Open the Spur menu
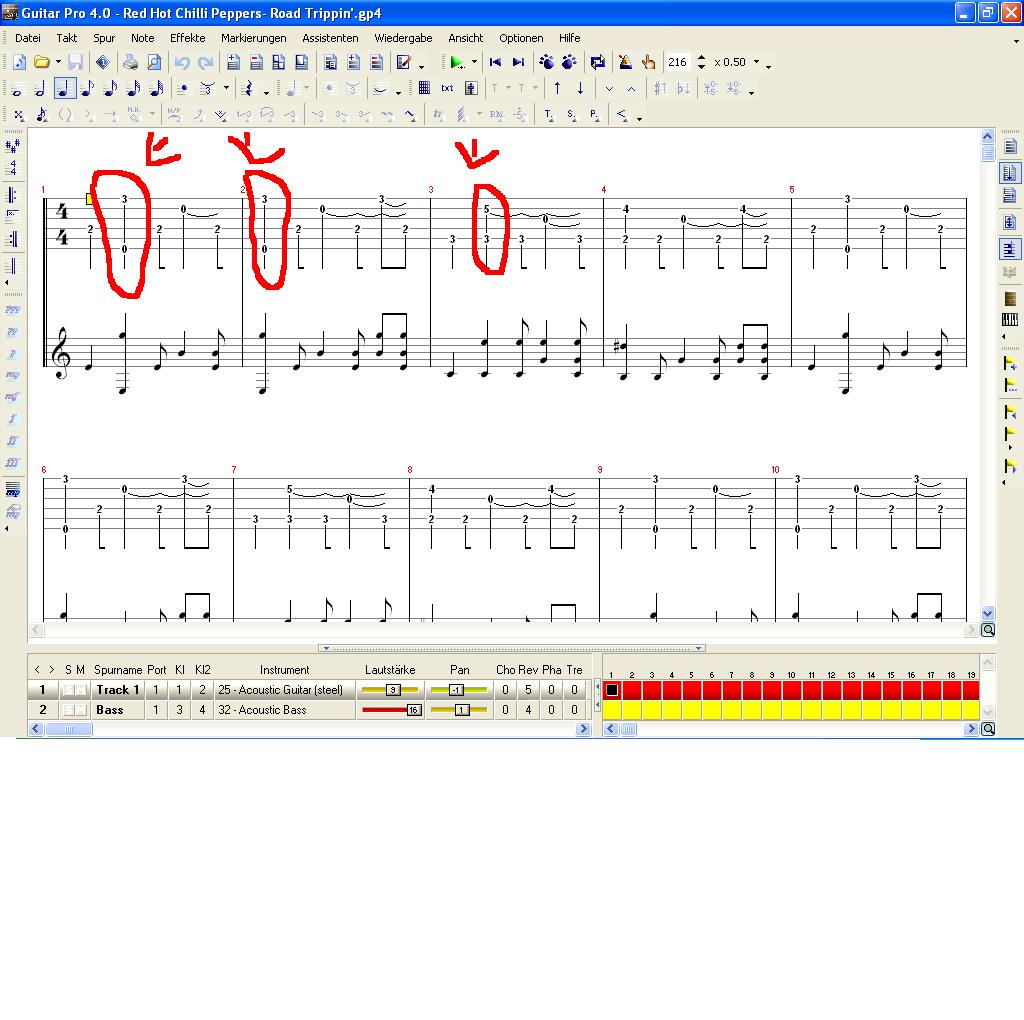 [x=104, y=38]
